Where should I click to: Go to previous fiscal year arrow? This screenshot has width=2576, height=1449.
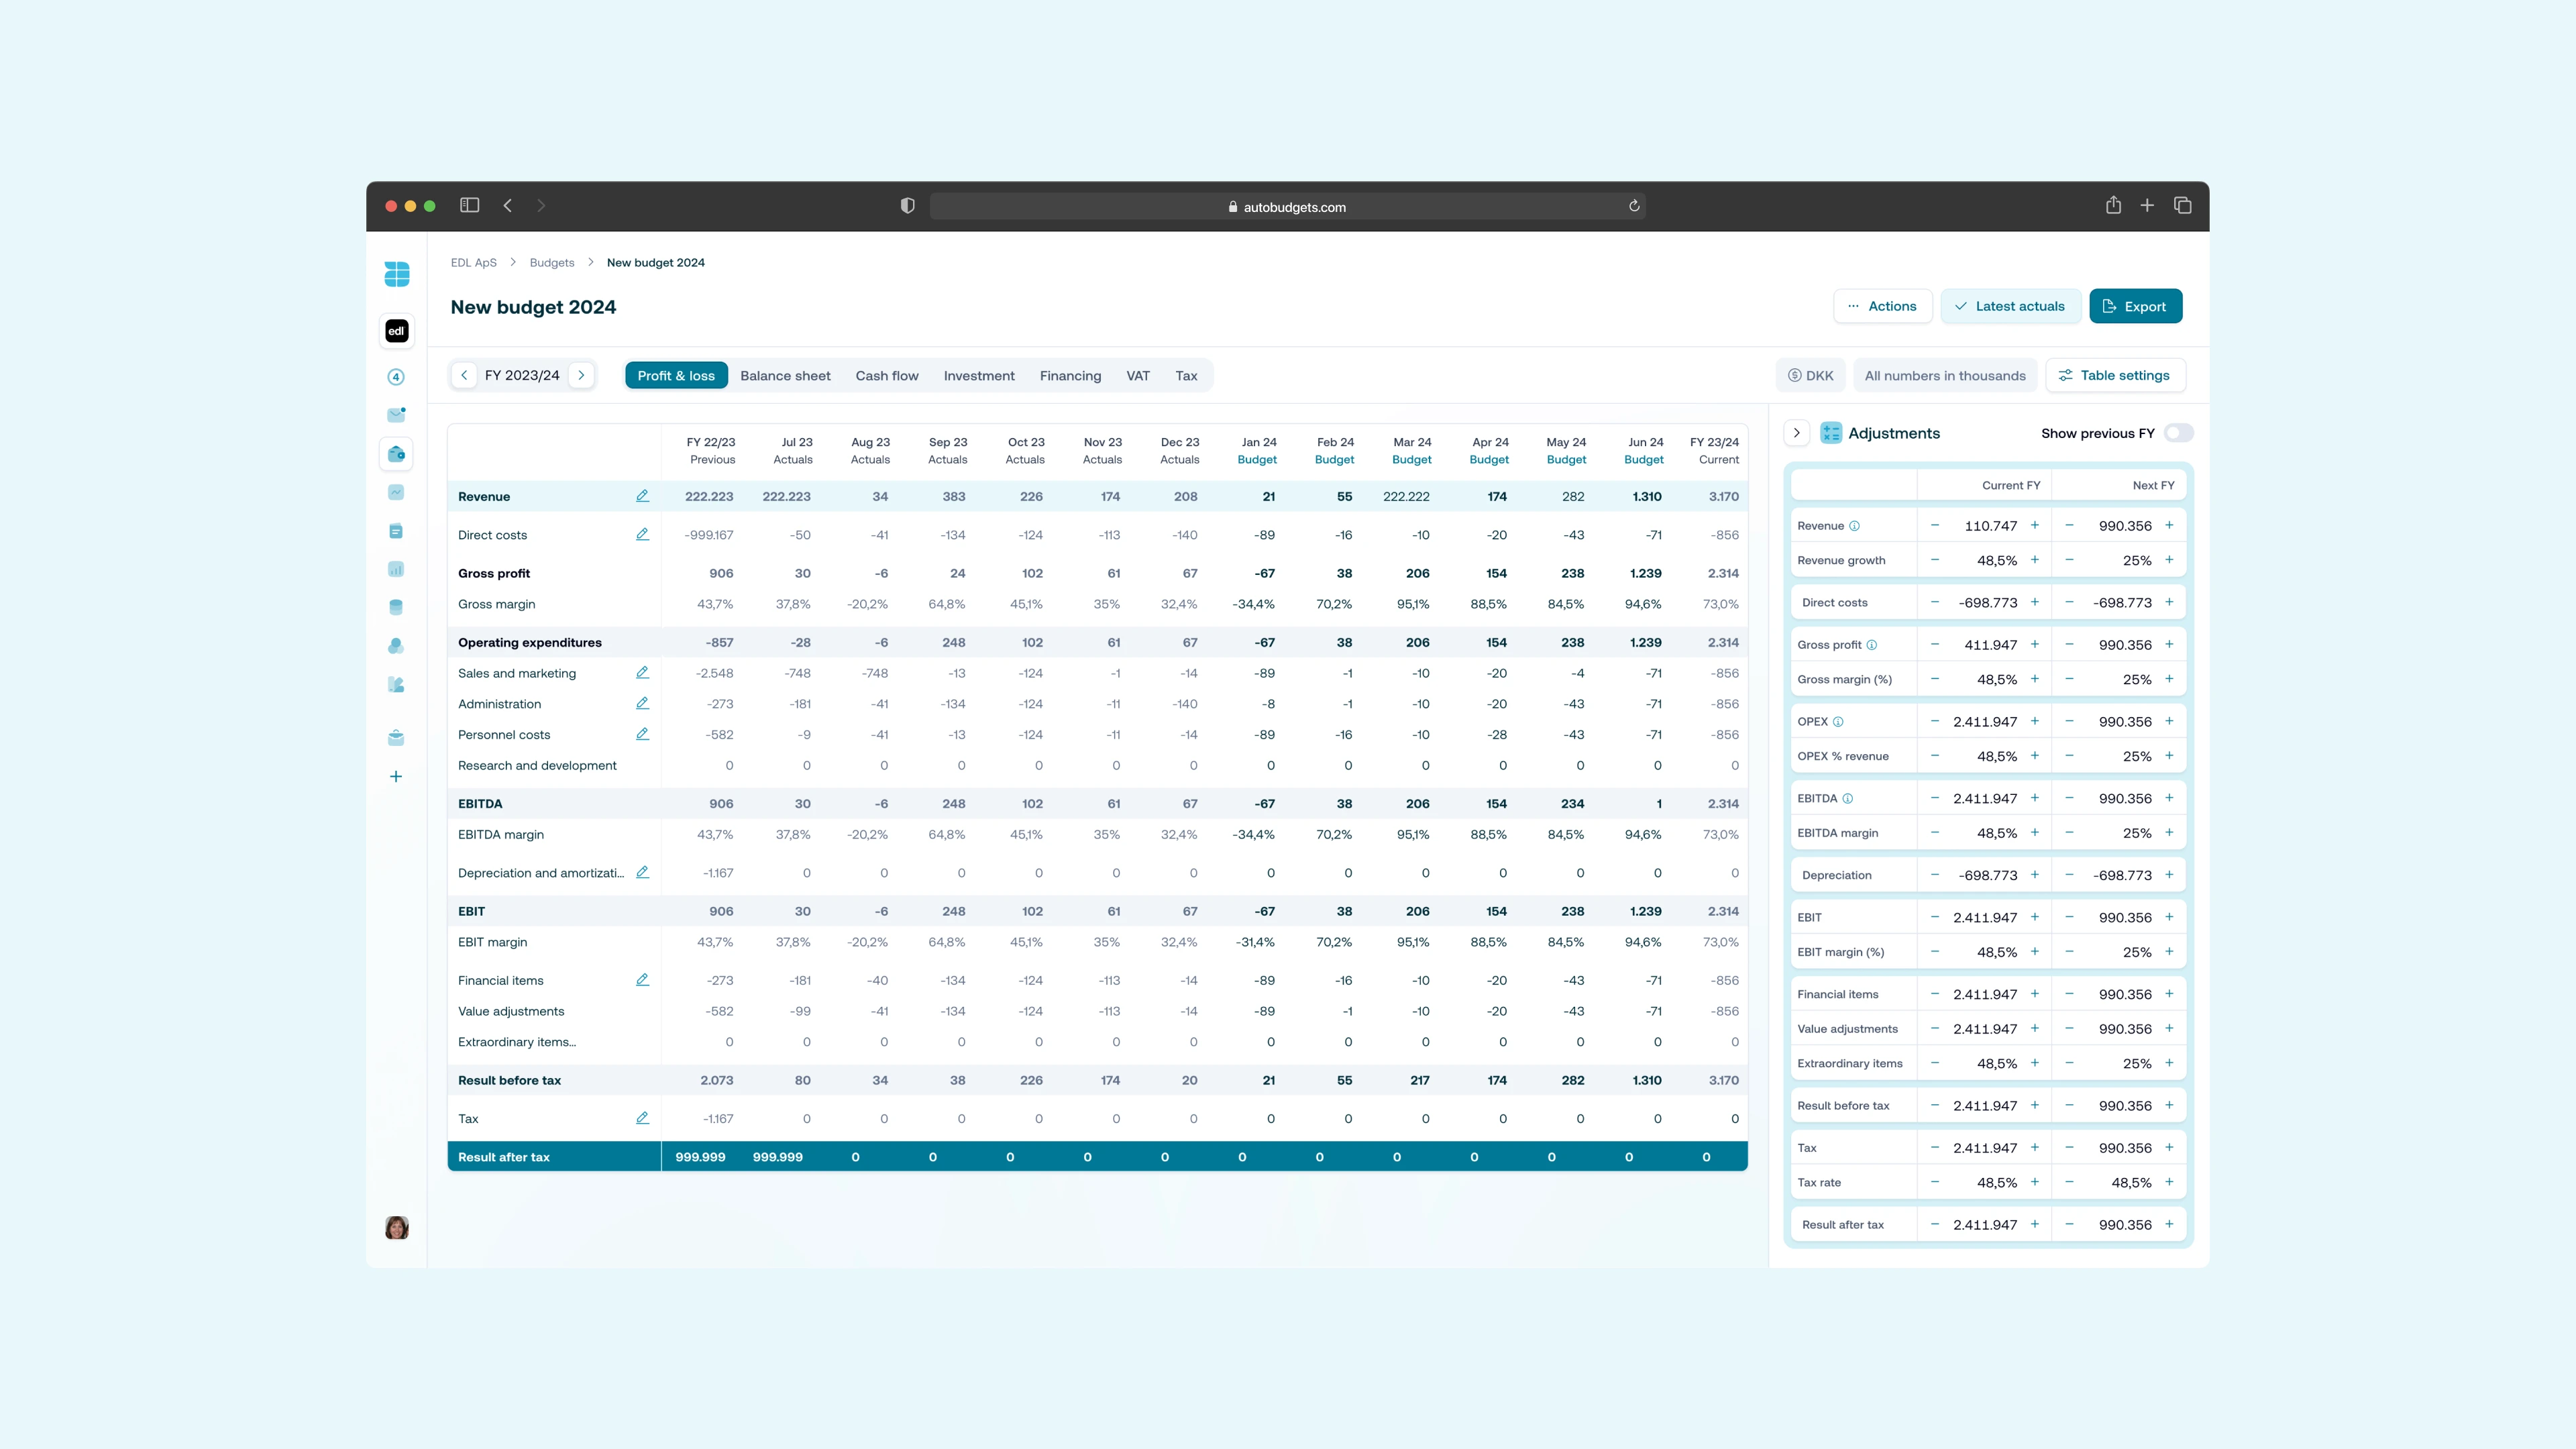464,375
